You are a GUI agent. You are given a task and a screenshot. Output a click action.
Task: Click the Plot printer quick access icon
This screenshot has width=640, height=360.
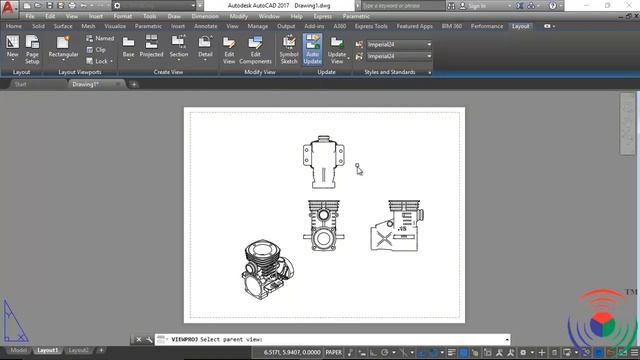point(72,6)
